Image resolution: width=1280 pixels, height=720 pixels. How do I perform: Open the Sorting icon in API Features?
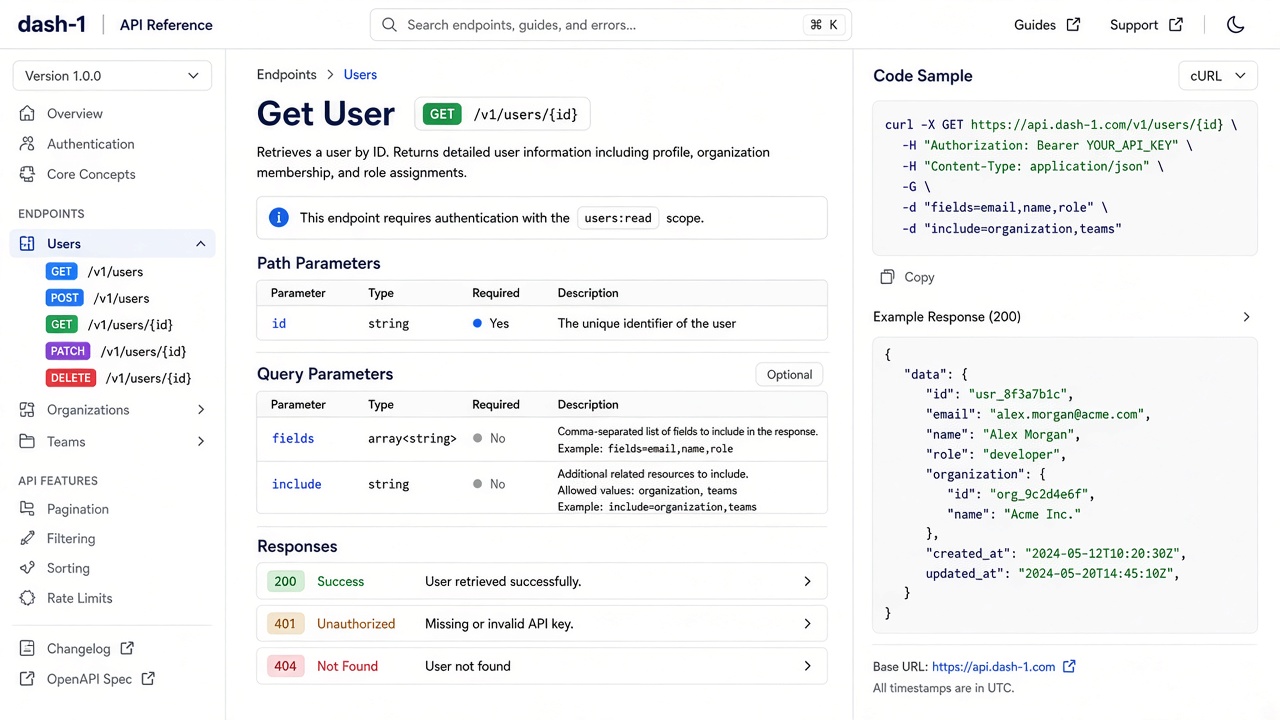coord(27,568)
